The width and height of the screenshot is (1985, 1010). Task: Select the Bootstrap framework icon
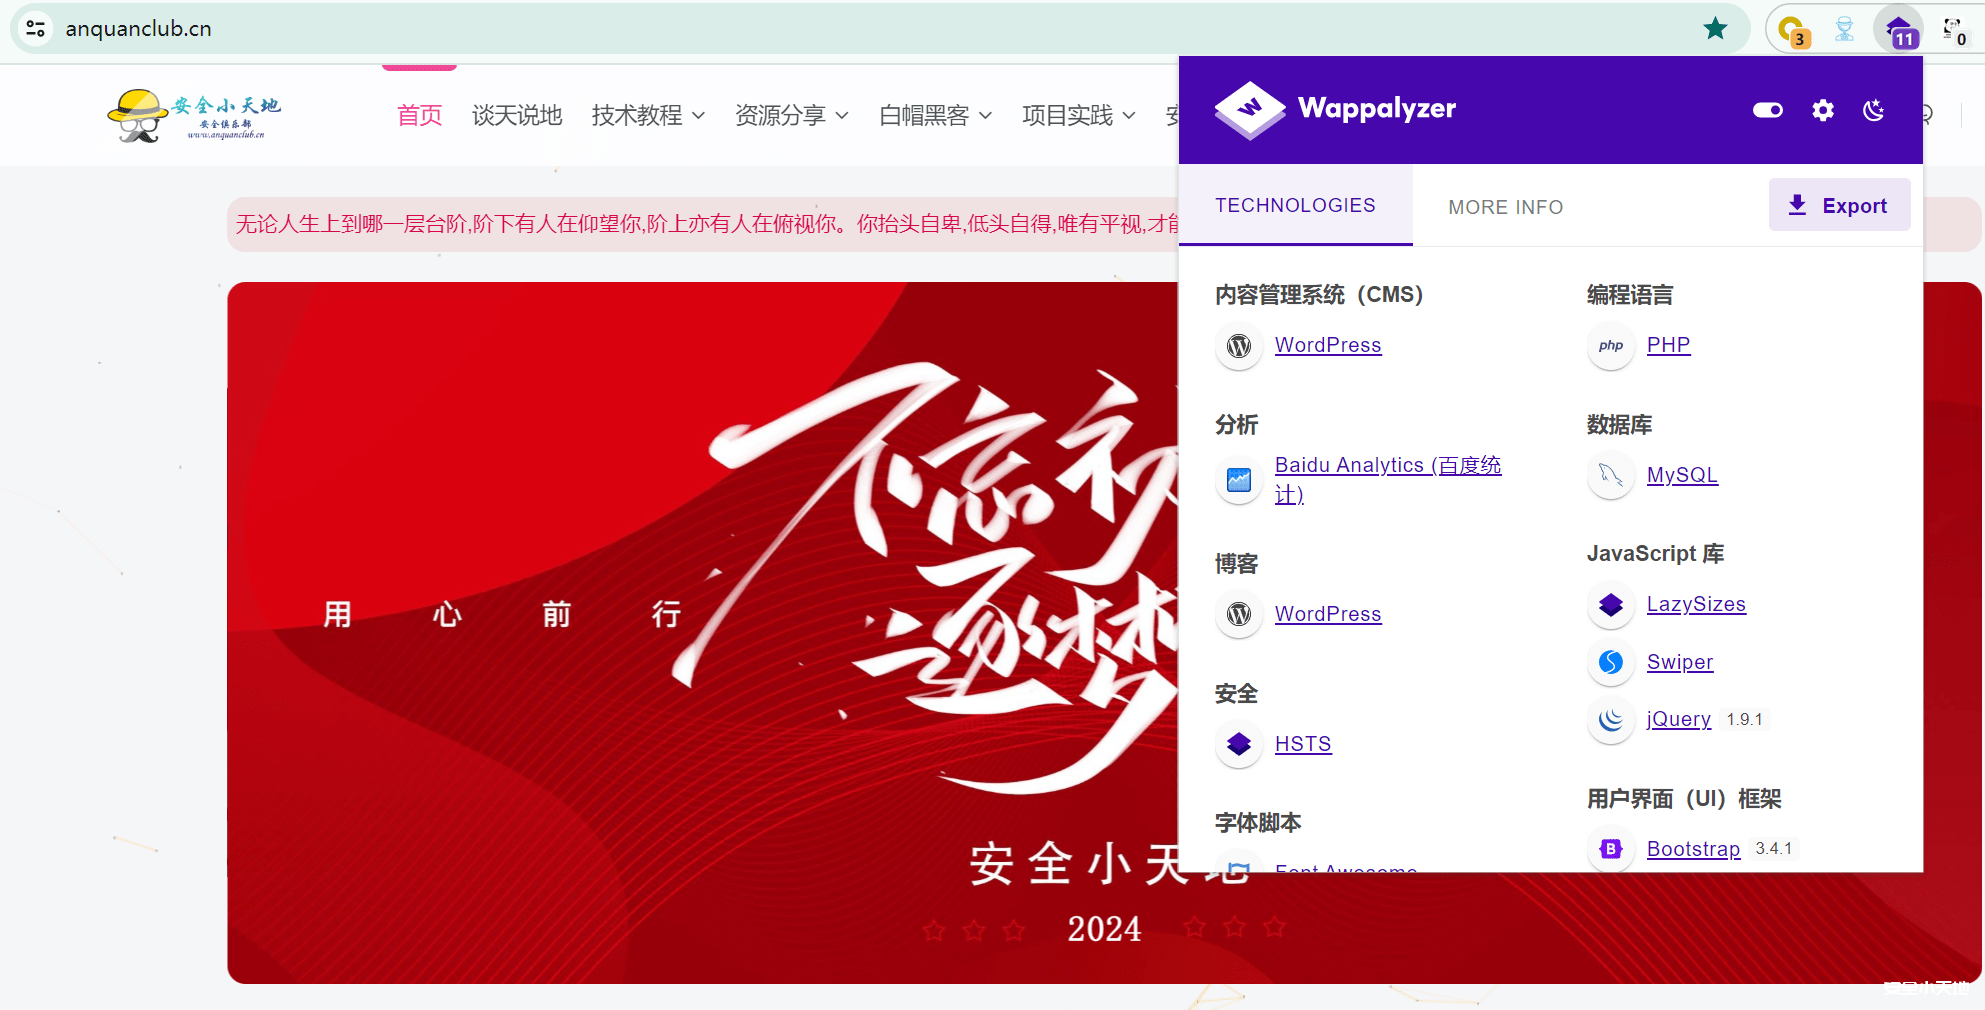point(1610,849)
